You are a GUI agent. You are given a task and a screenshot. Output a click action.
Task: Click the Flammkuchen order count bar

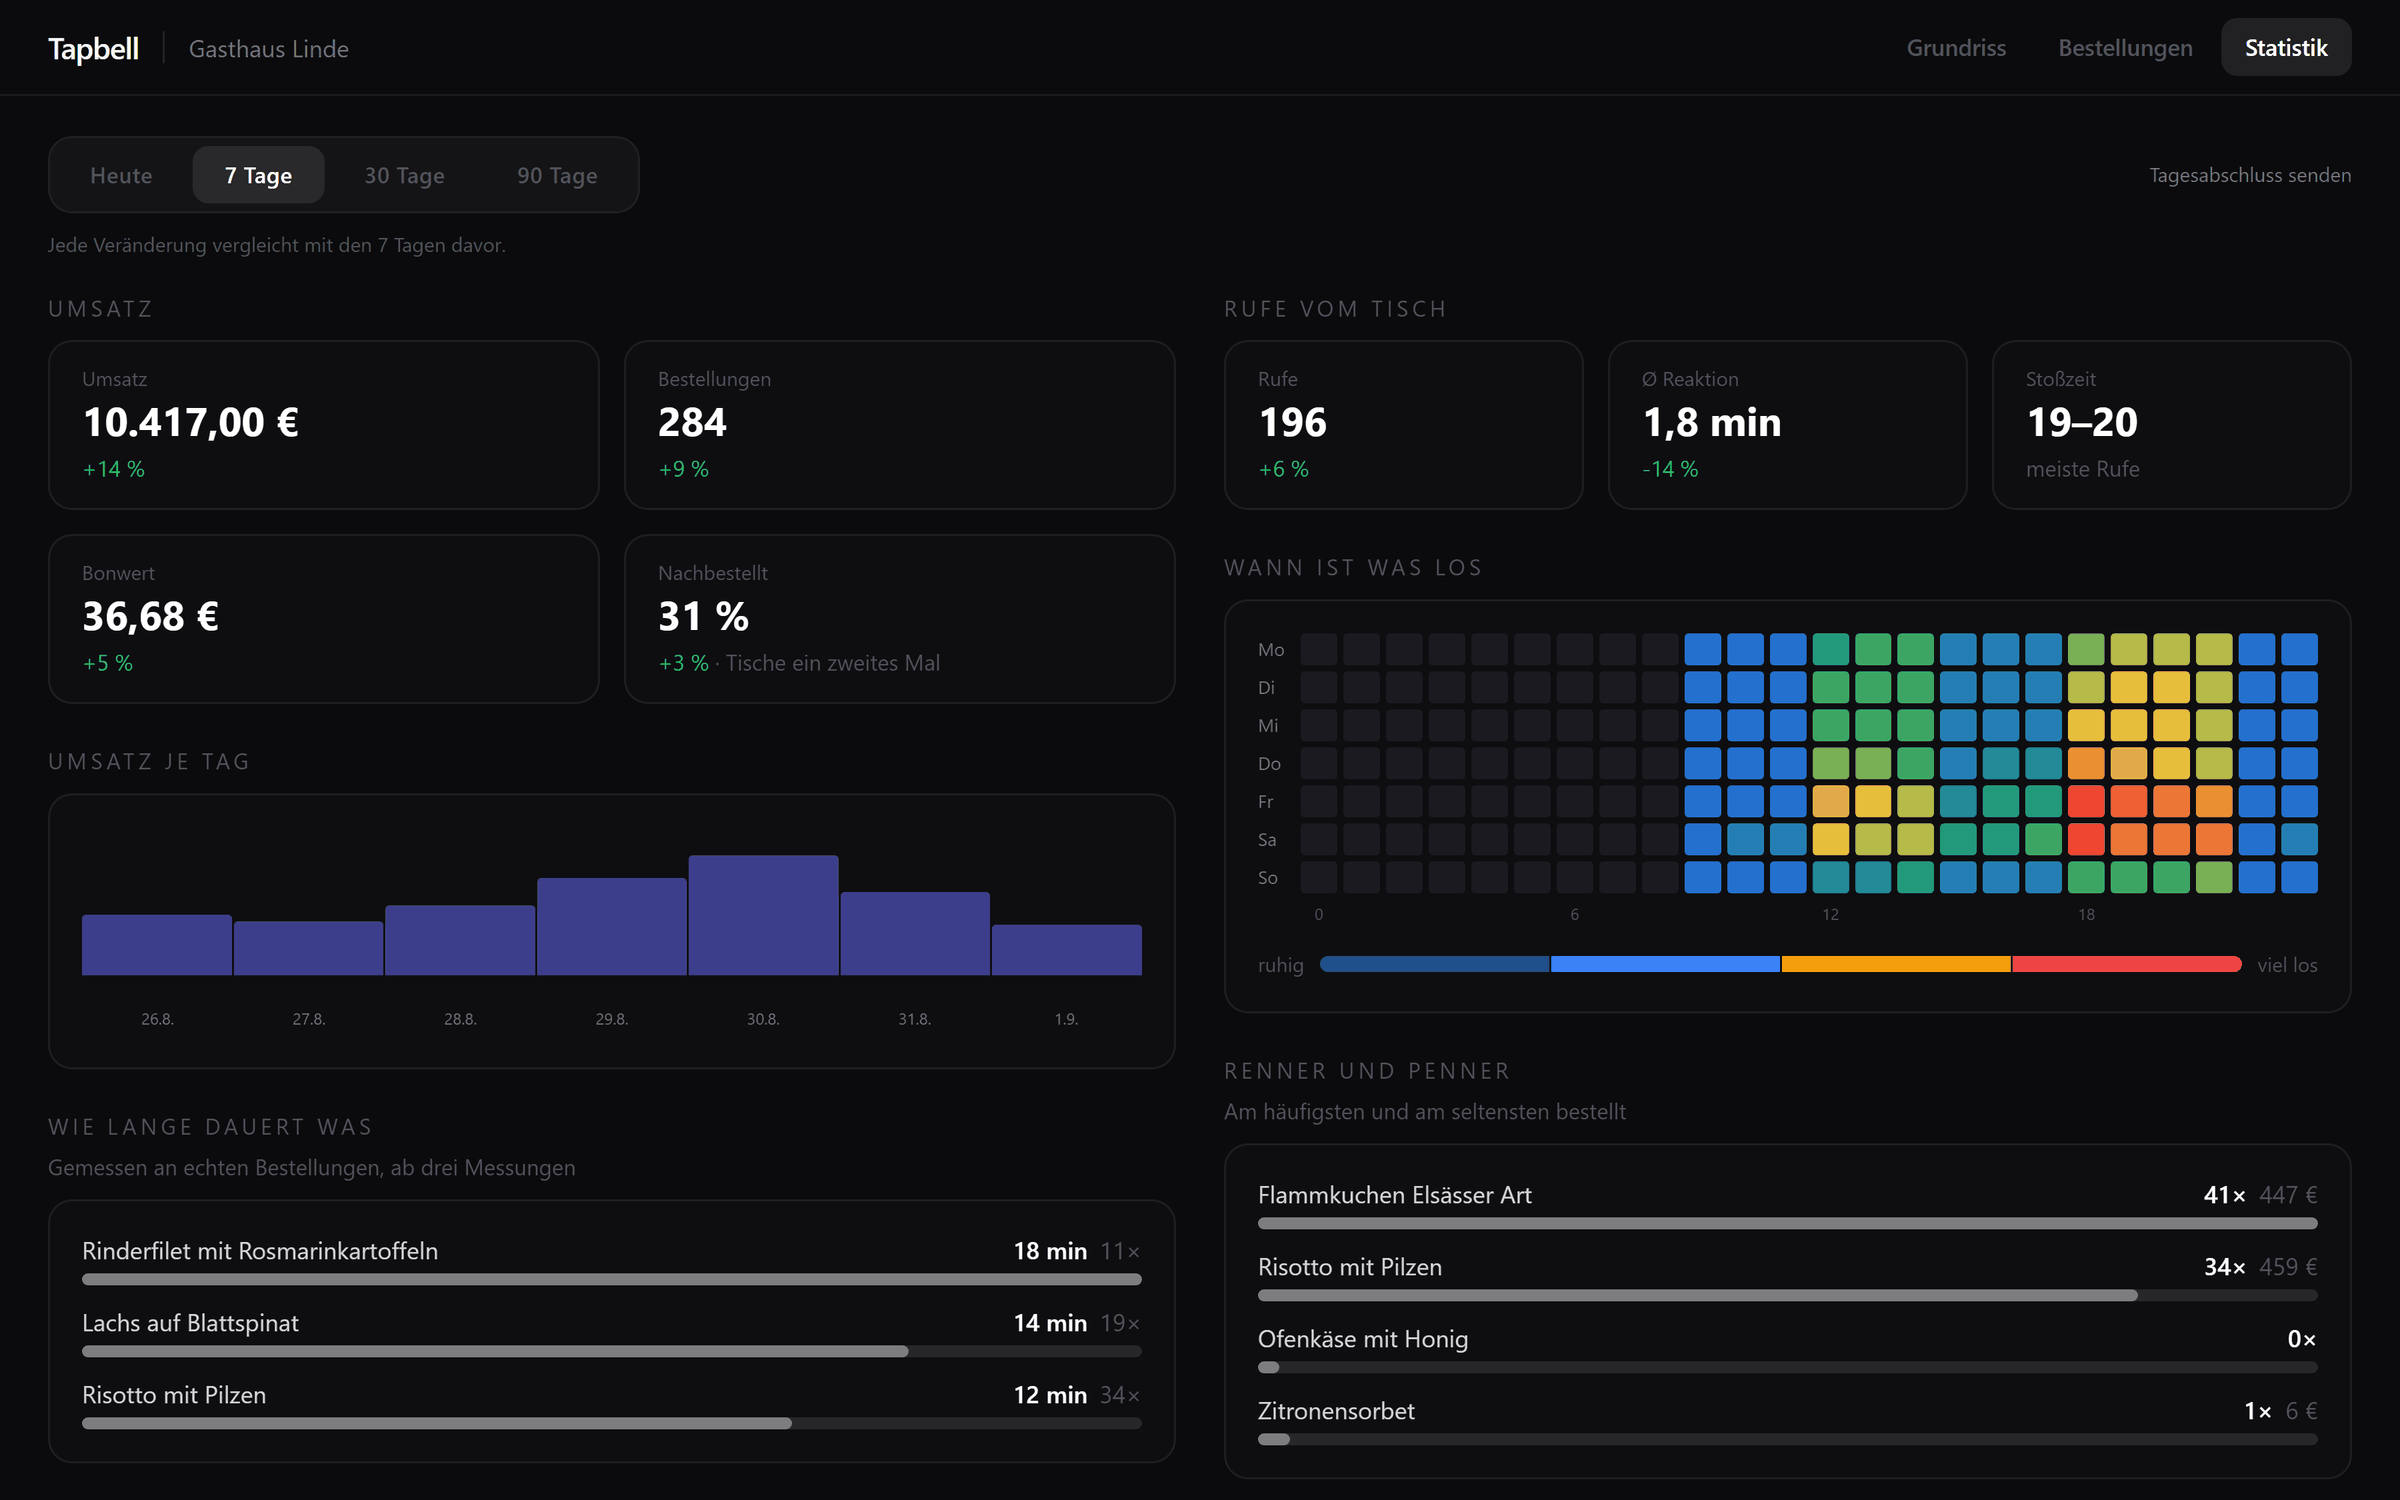coord(1788,1223)
